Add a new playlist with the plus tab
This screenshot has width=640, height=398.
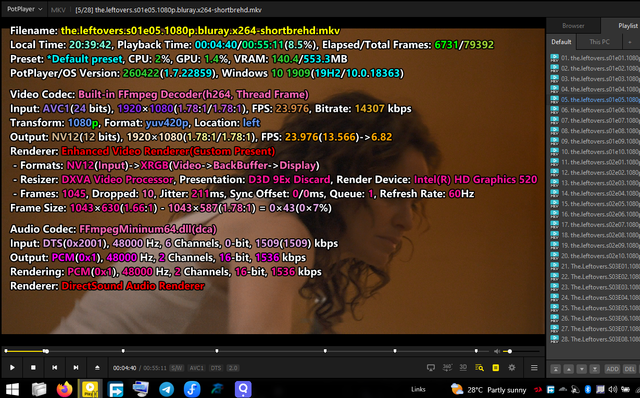629,42
